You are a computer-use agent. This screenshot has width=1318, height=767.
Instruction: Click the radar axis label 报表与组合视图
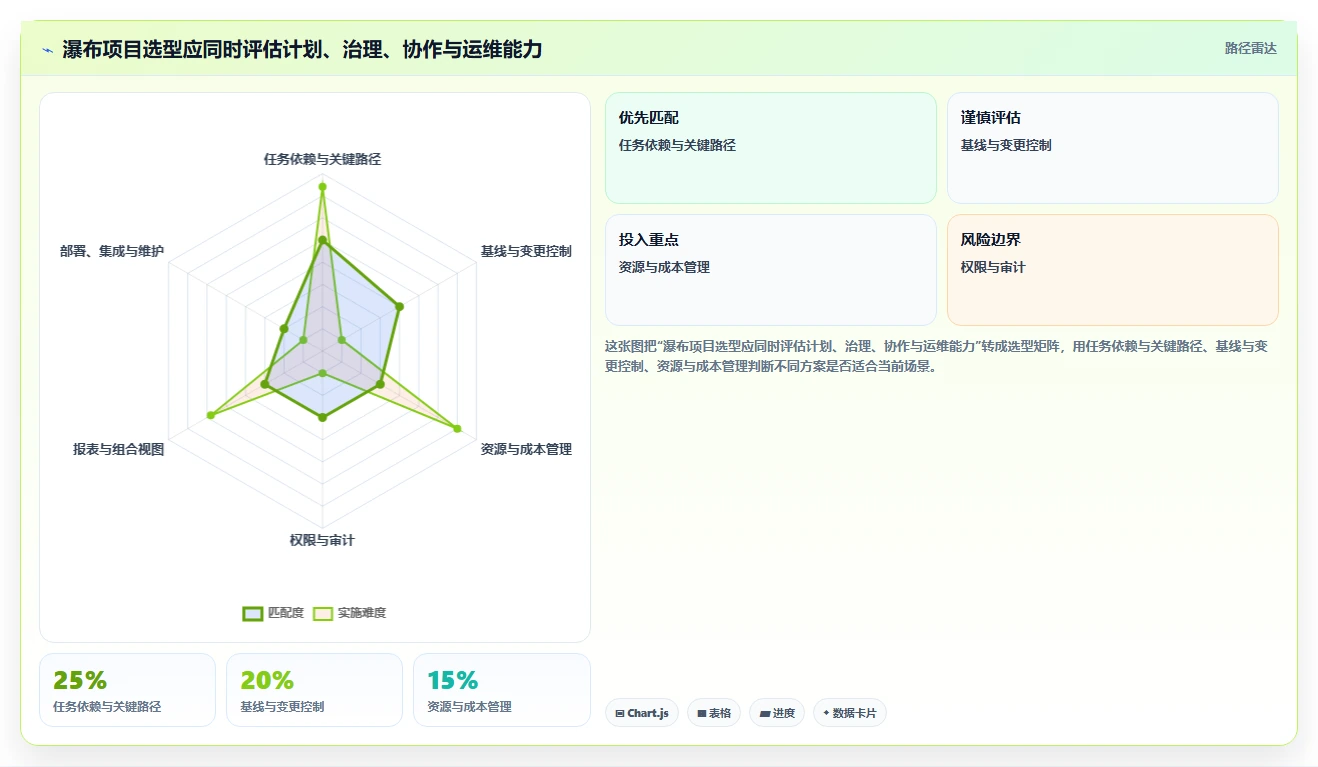(x=118, y=450)
